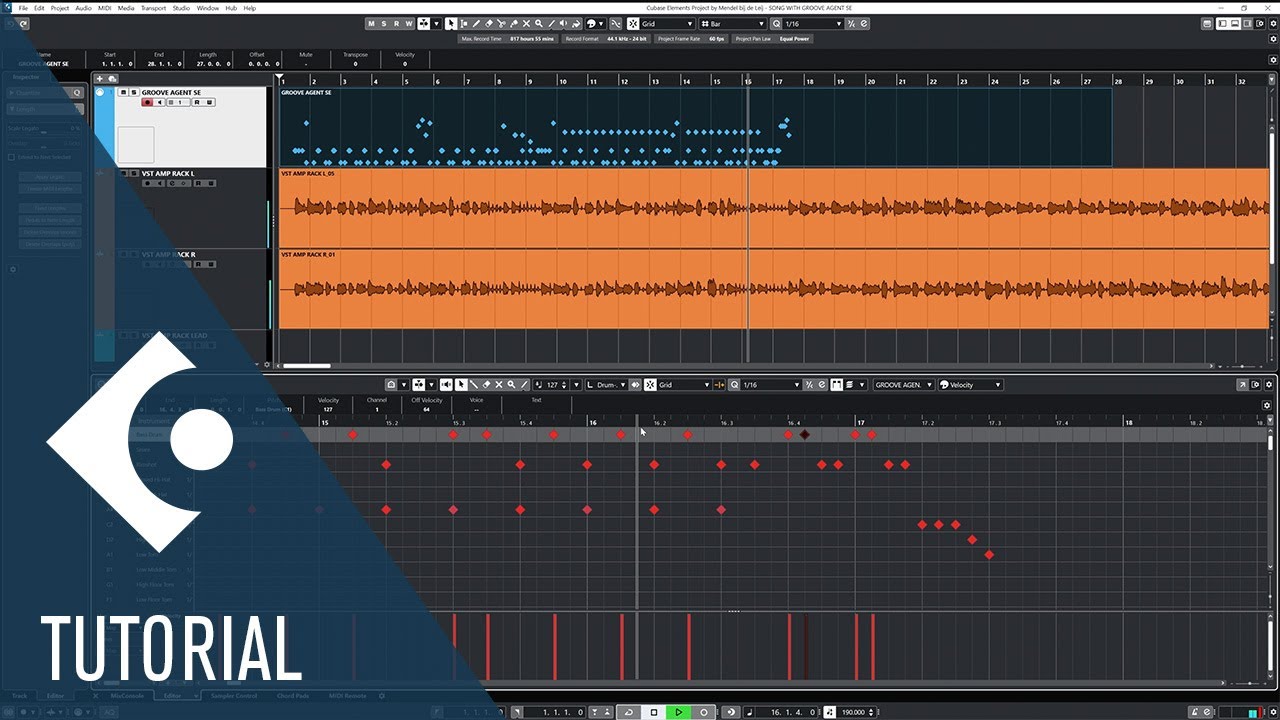The image size is (1280, 720).
Task: Click the Add Track plus button
Action: 100,78
